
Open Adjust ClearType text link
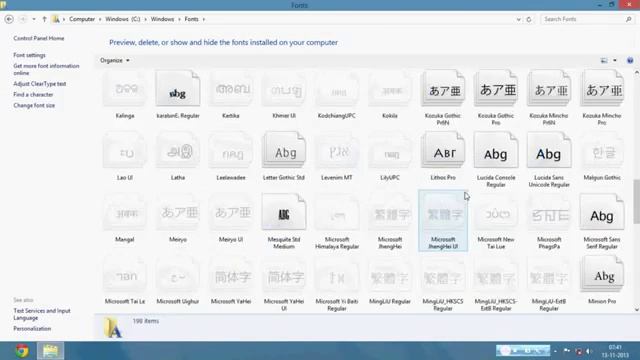coord(40,84)
